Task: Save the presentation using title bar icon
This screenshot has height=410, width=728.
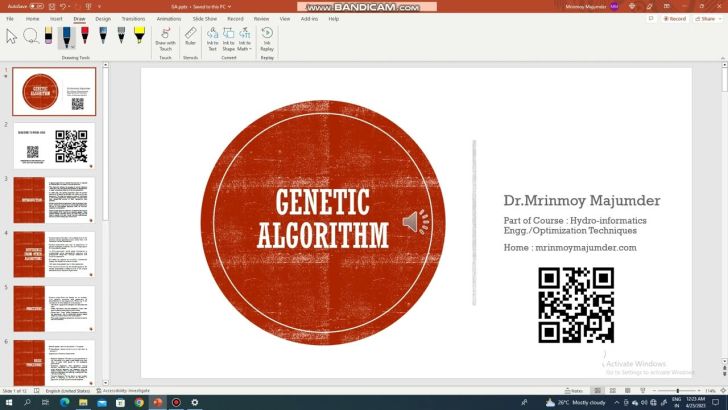Action: 52,7
